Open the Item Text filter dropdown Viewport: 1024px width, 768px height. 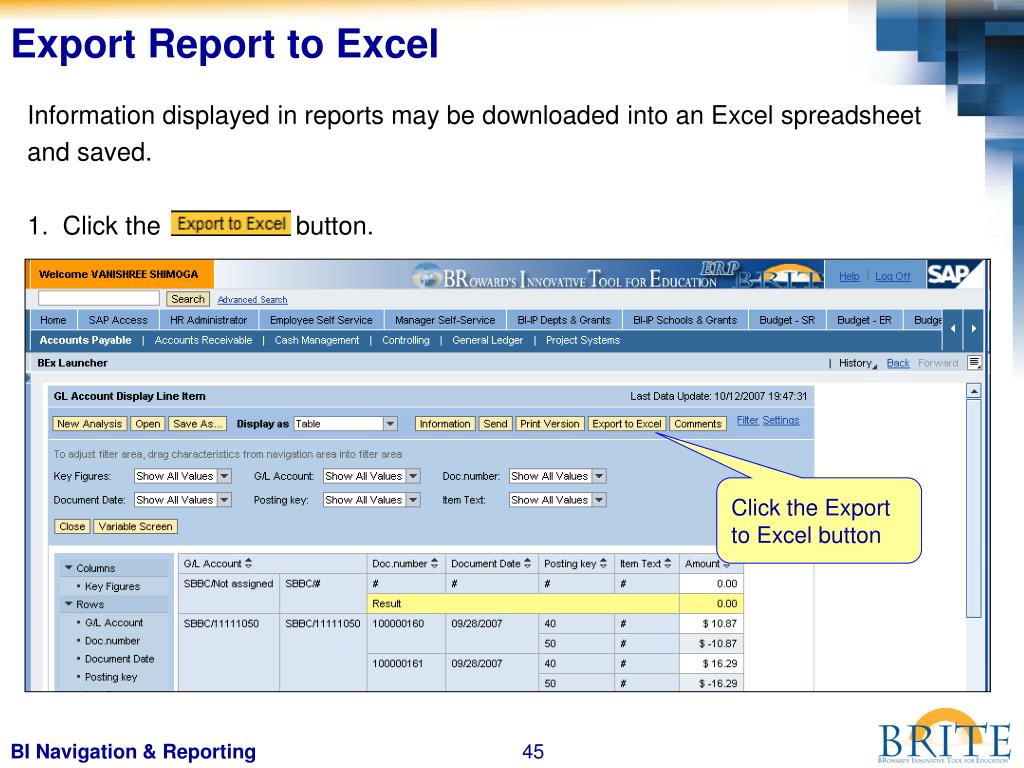click(599, 500)
